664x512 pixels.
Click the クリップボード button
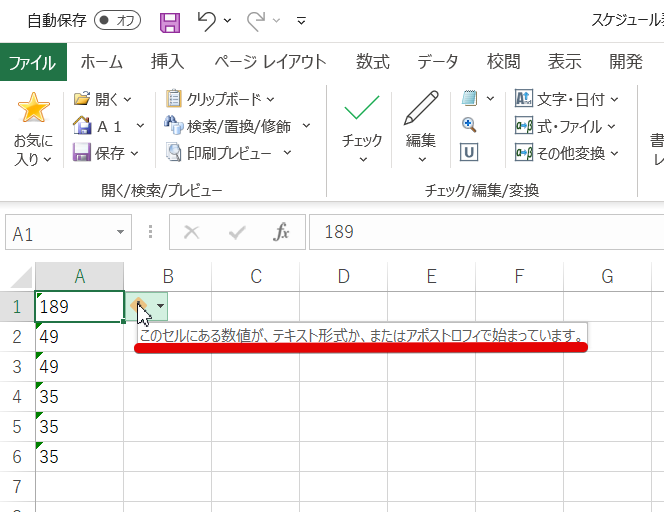[x=213, y=99]
